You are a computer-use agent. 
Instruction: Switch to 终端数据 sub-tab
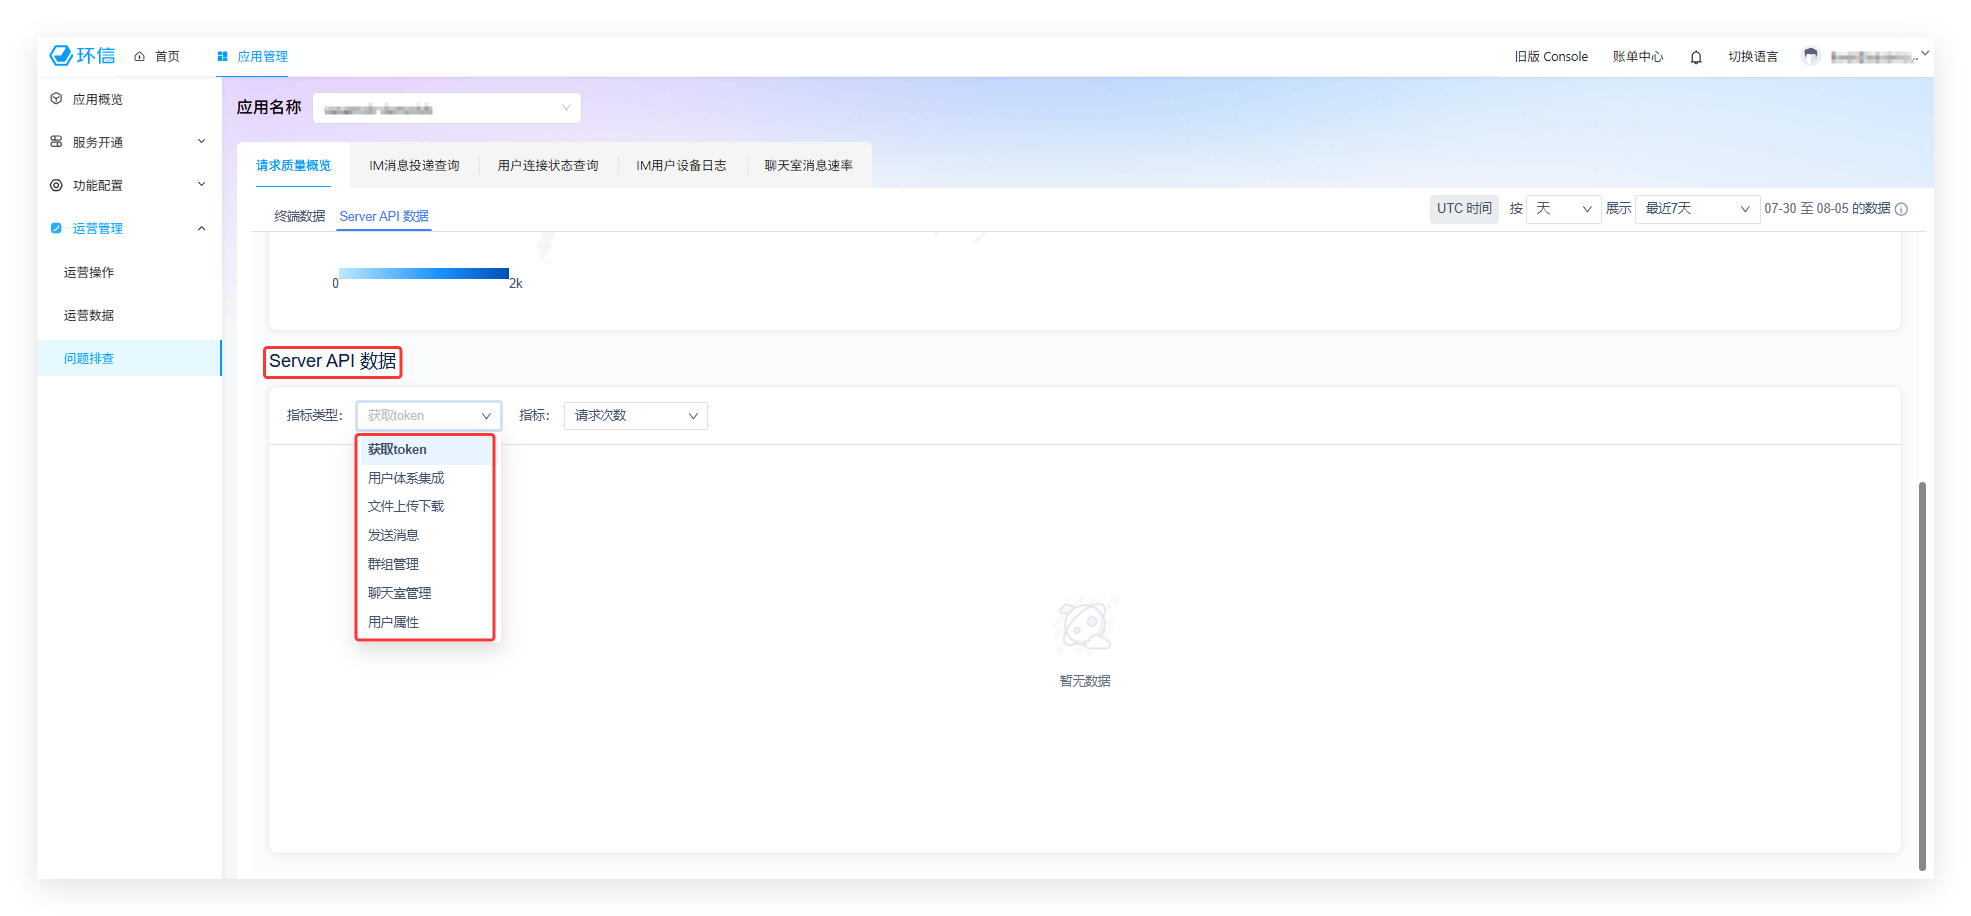[299, 216]
